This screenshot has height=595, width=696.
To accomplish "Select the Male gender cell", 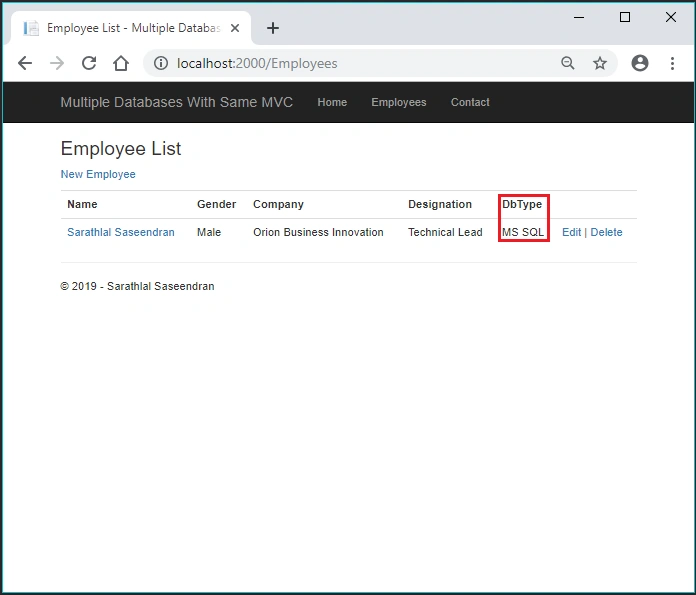I will point(209,232).
